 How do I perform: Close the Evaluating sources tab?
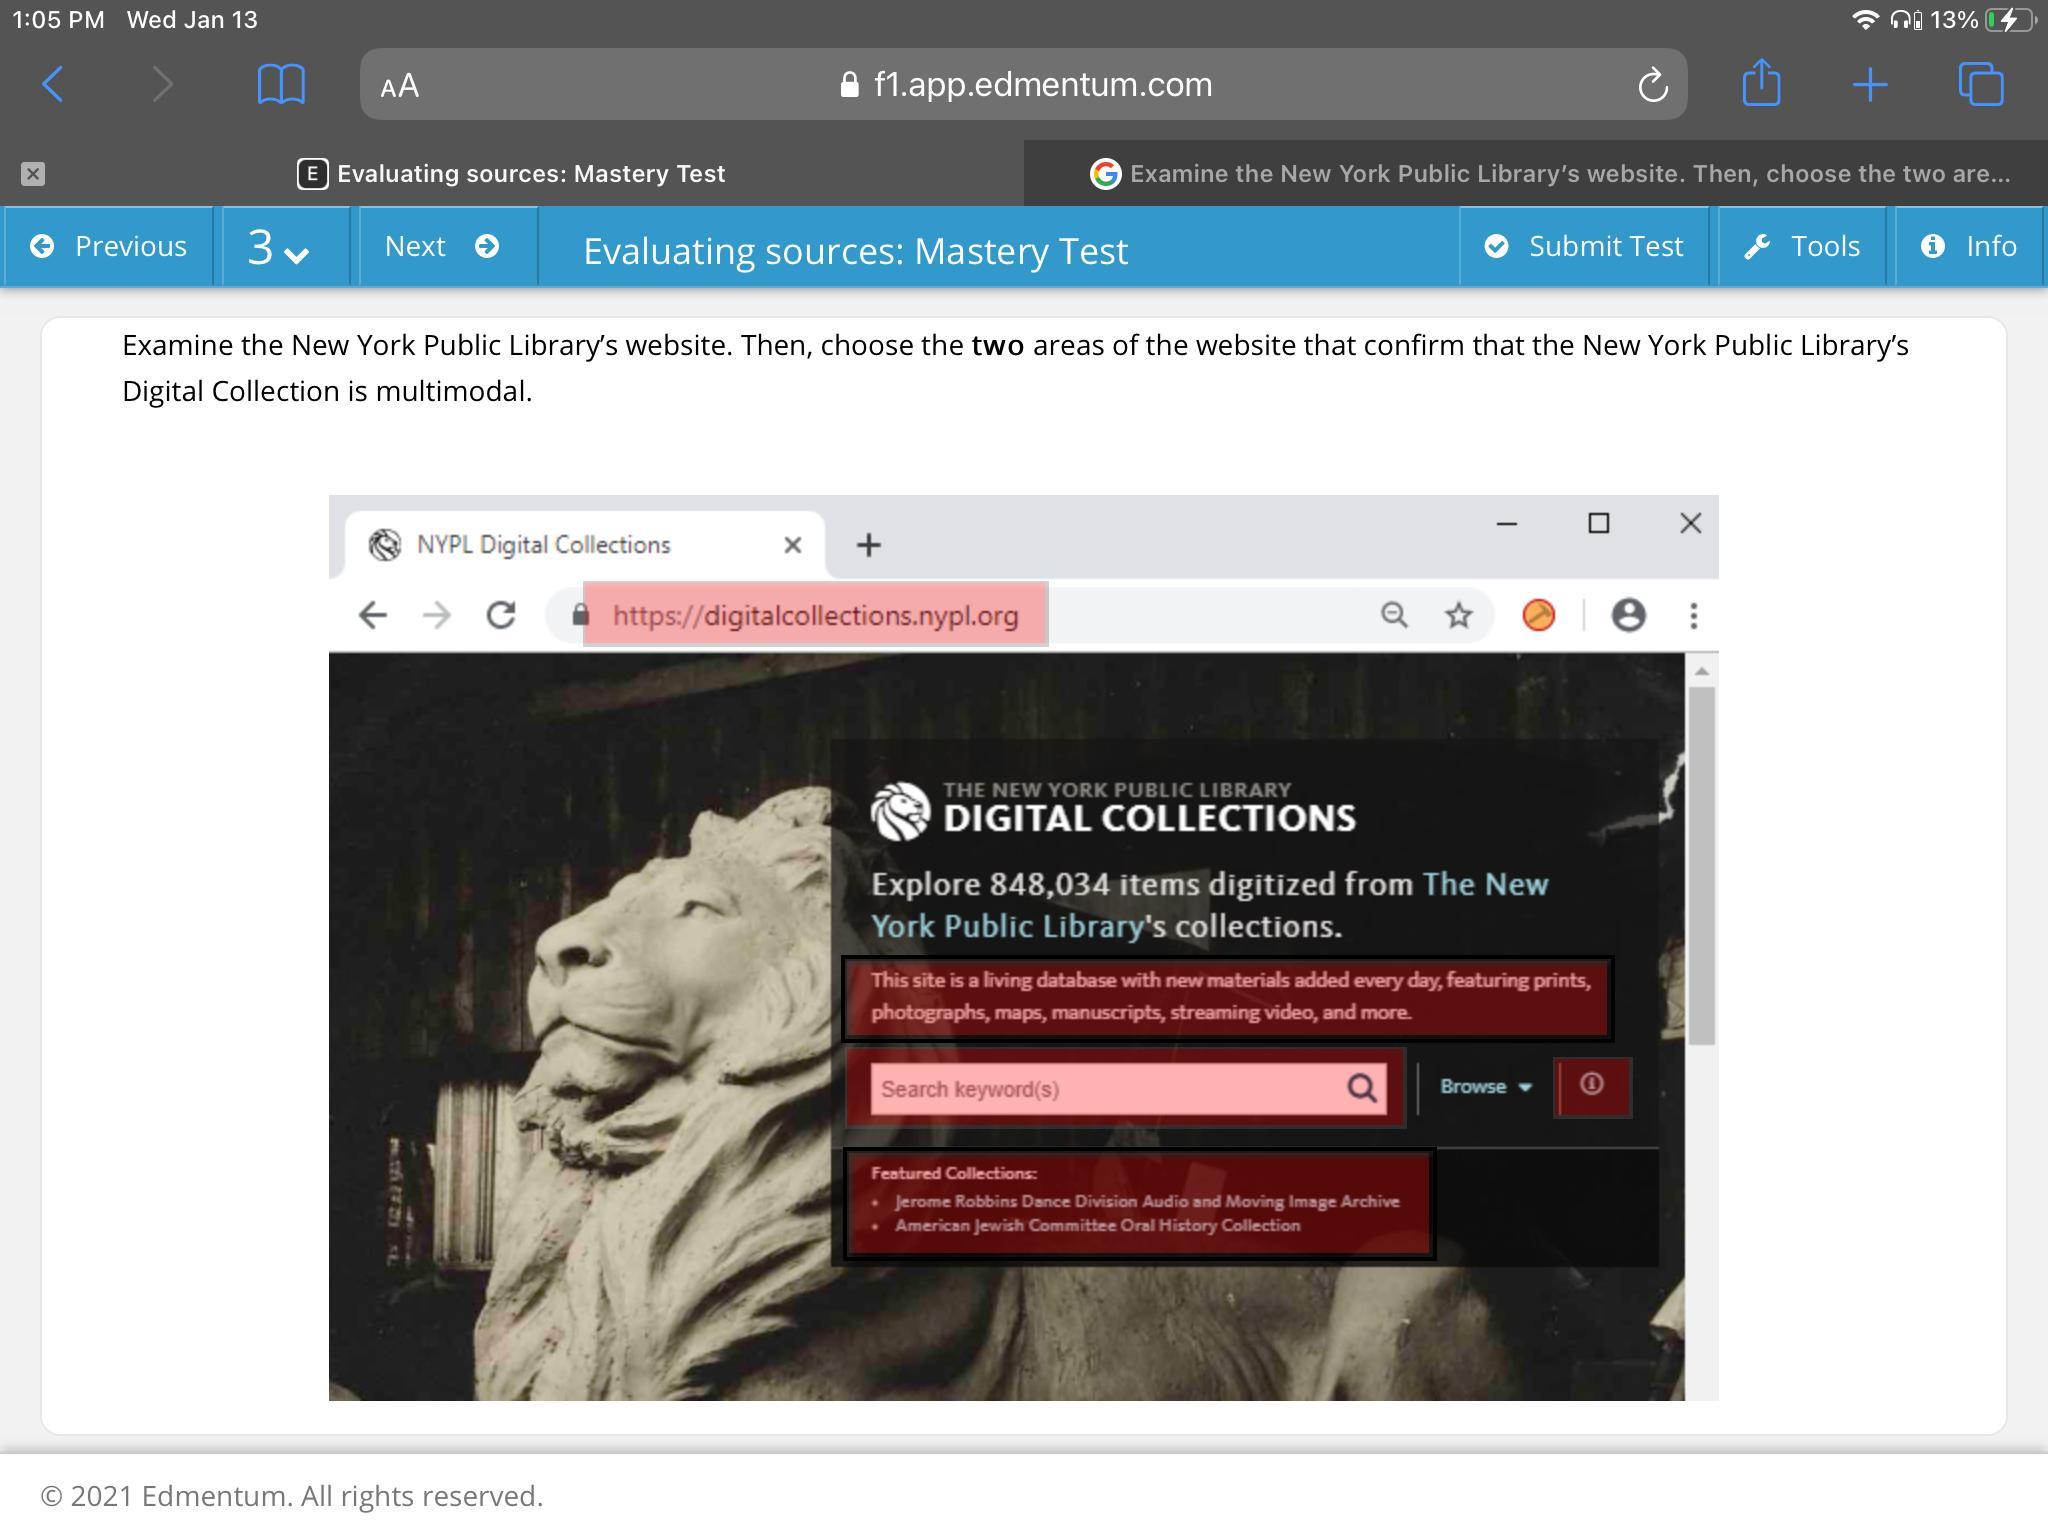[x=33, y=174]
